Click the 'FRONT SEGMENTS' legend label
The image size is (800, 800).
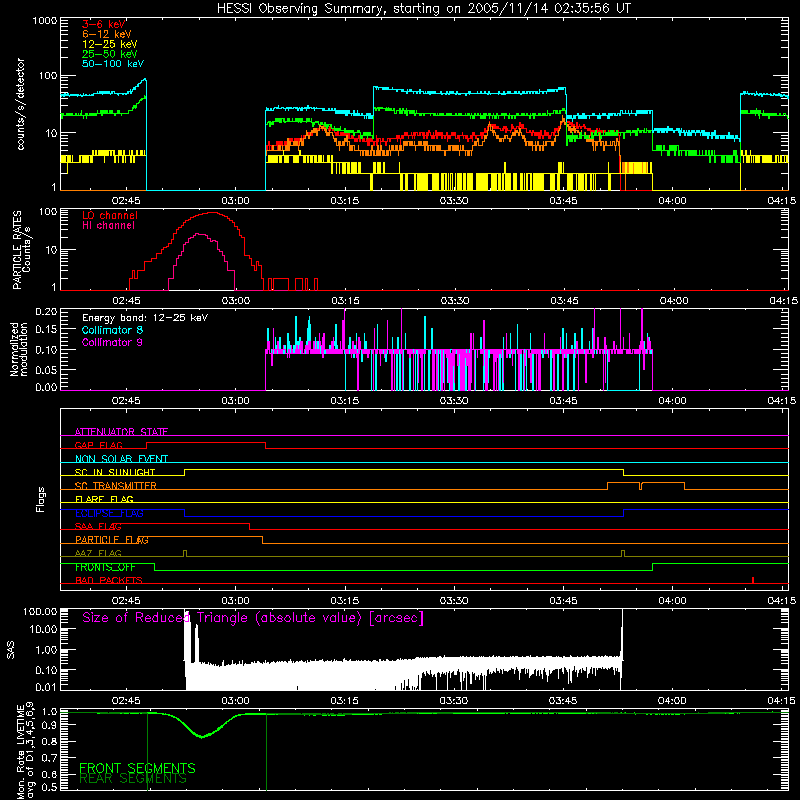[137, 768]
